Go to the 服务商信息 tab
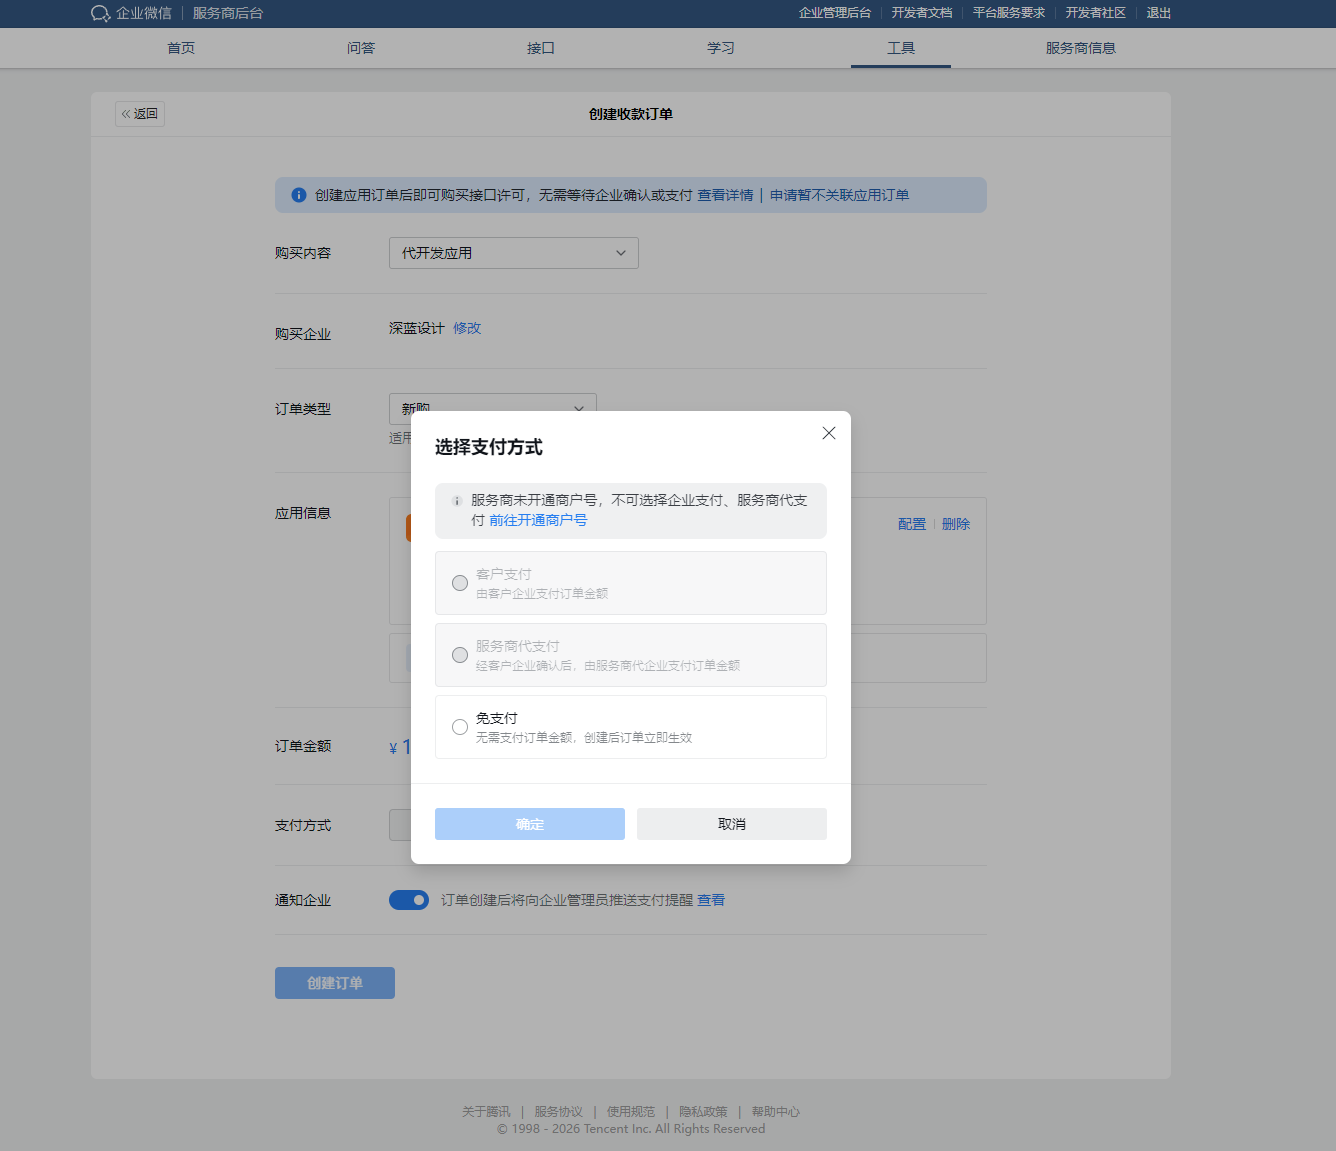1336x1151 pixels. click(1080, 48)
